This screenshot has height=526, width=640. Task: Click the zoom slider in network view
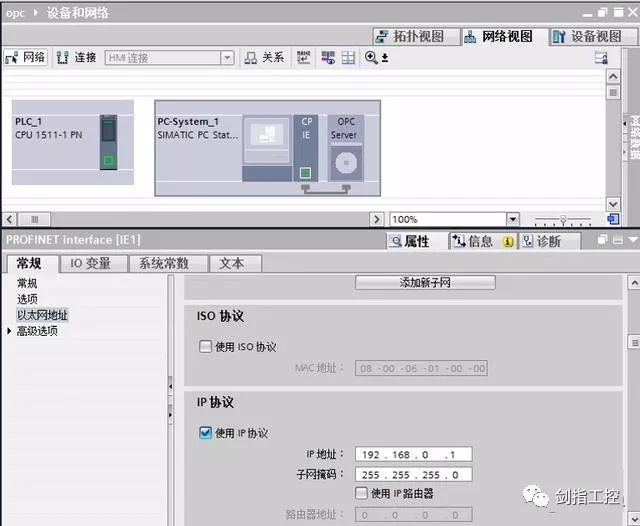pos(562,219)
